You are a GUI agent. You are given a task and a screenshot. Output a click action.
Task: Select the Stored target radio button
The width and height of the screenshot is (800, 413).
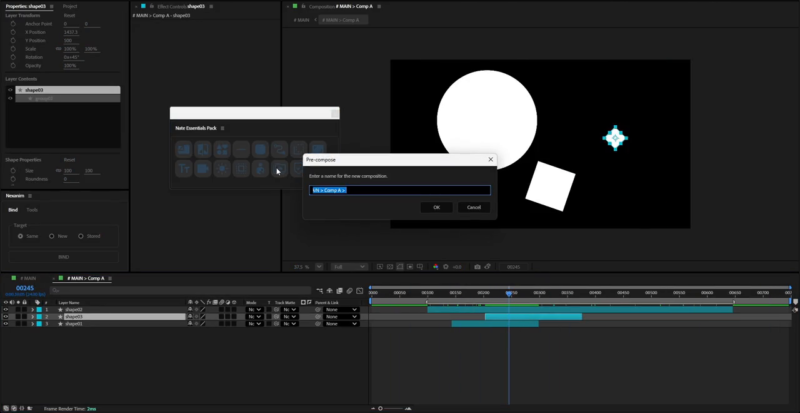81,236
